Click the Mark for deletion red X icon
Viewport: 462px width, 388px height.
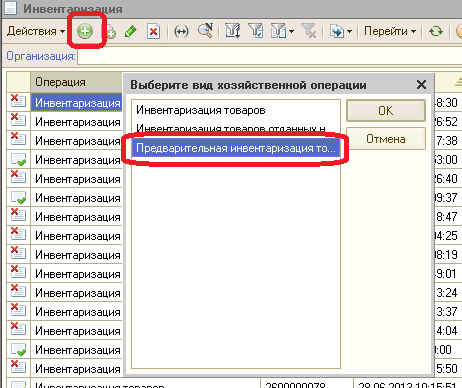(x=153, y=32)
